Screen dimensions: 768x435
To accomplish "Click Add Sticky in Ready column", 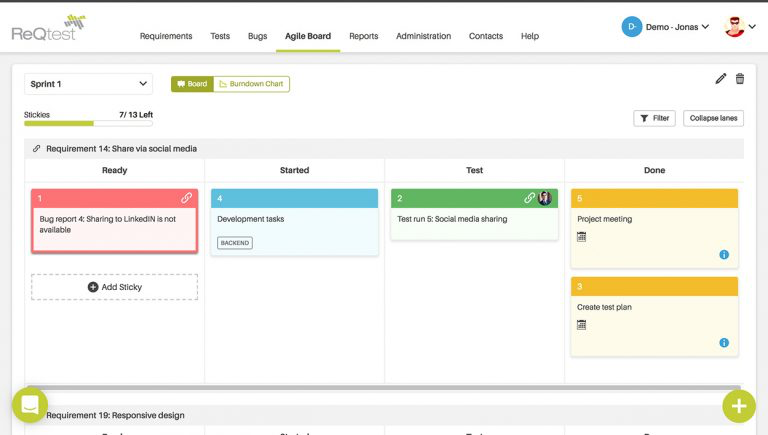I will click(115, 287).
